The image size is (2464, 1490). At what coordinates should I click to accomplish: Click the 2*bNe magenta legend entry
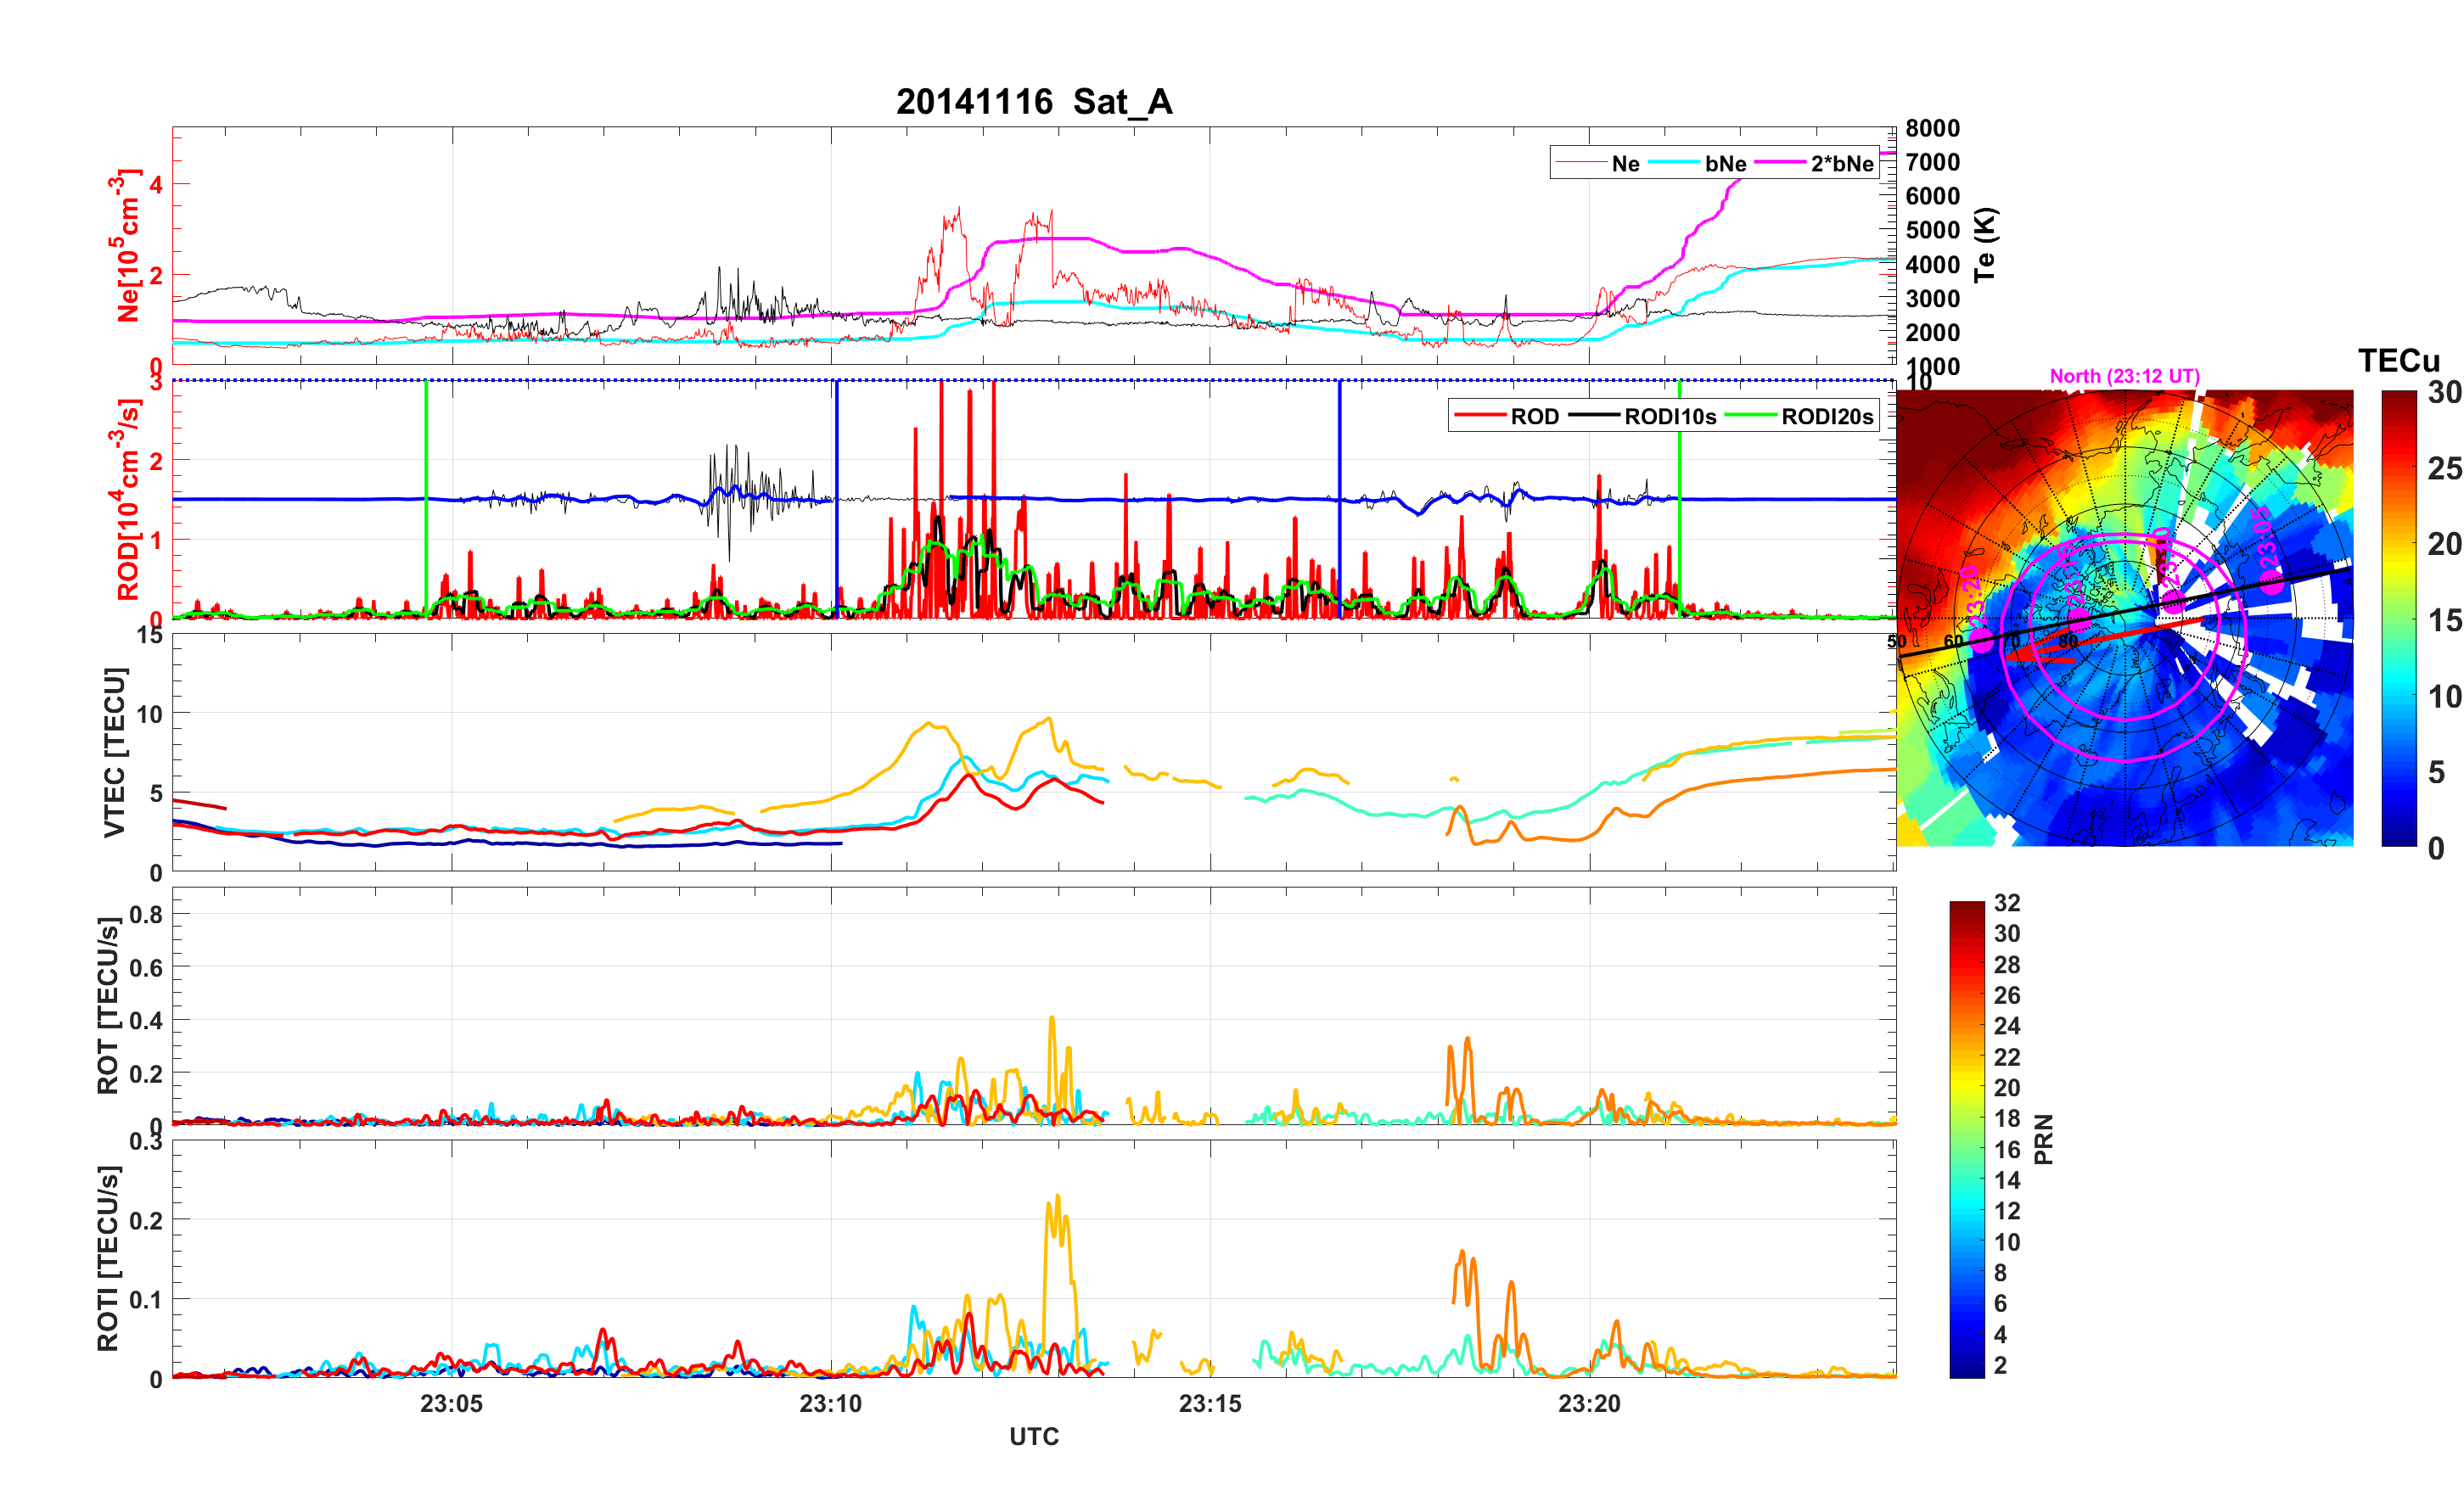1841,164
